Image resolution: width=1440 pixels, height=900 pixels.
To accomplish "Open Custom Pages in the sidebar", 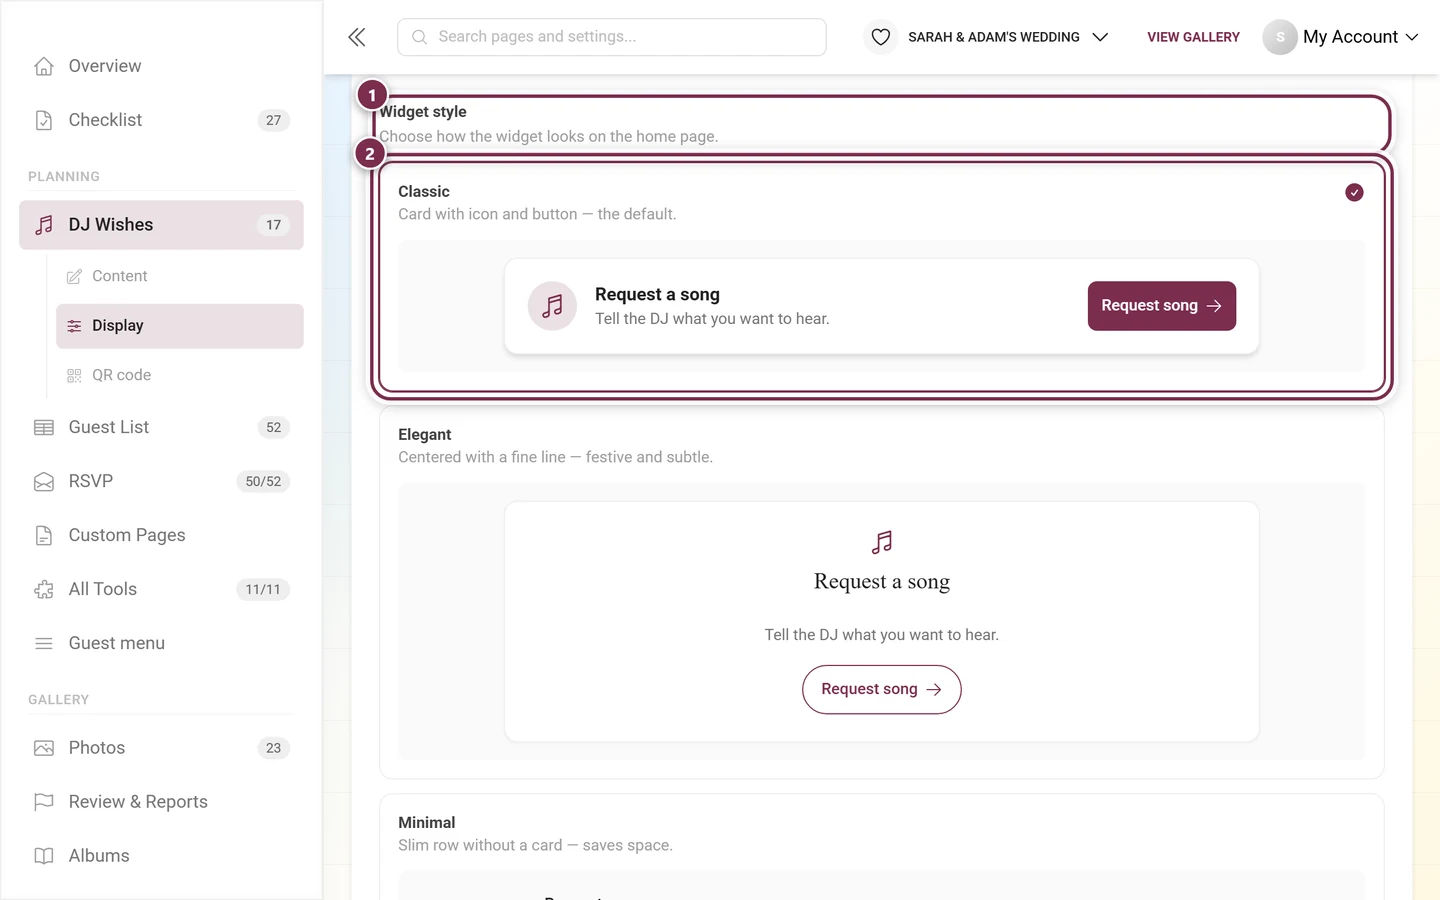I will [x=161, y=535].
